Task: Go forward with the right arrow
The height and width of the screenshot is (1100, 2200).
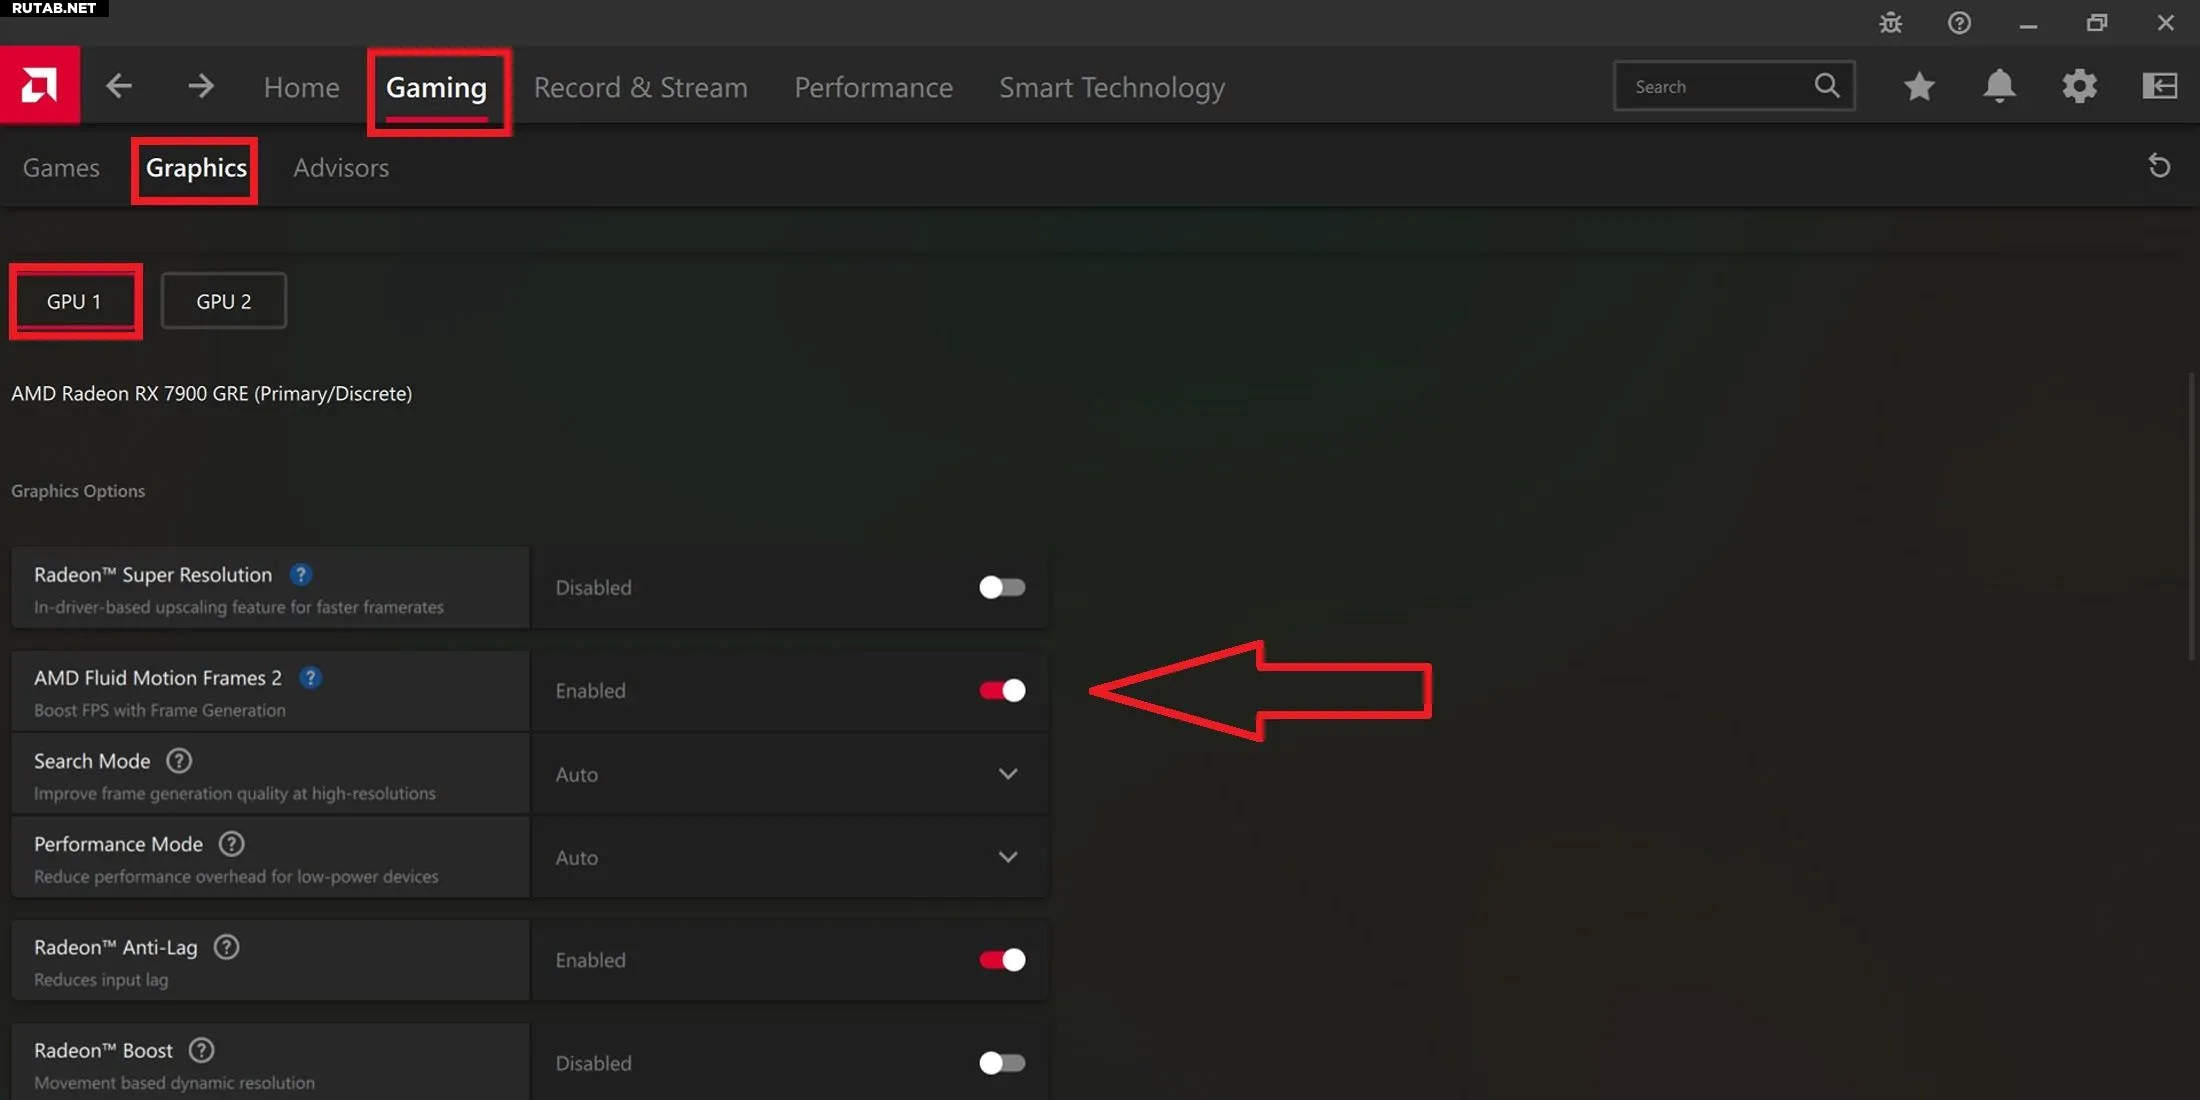Action: tap(201, 86)
